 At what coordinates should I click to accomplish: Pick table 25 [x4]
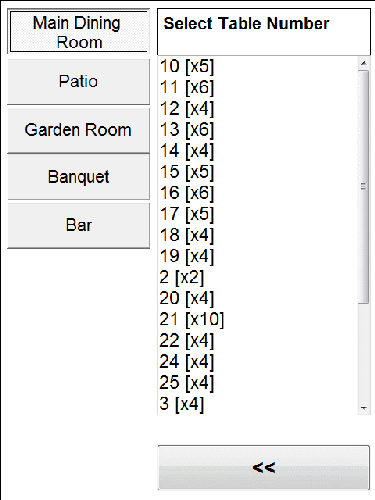pos(258,383)
